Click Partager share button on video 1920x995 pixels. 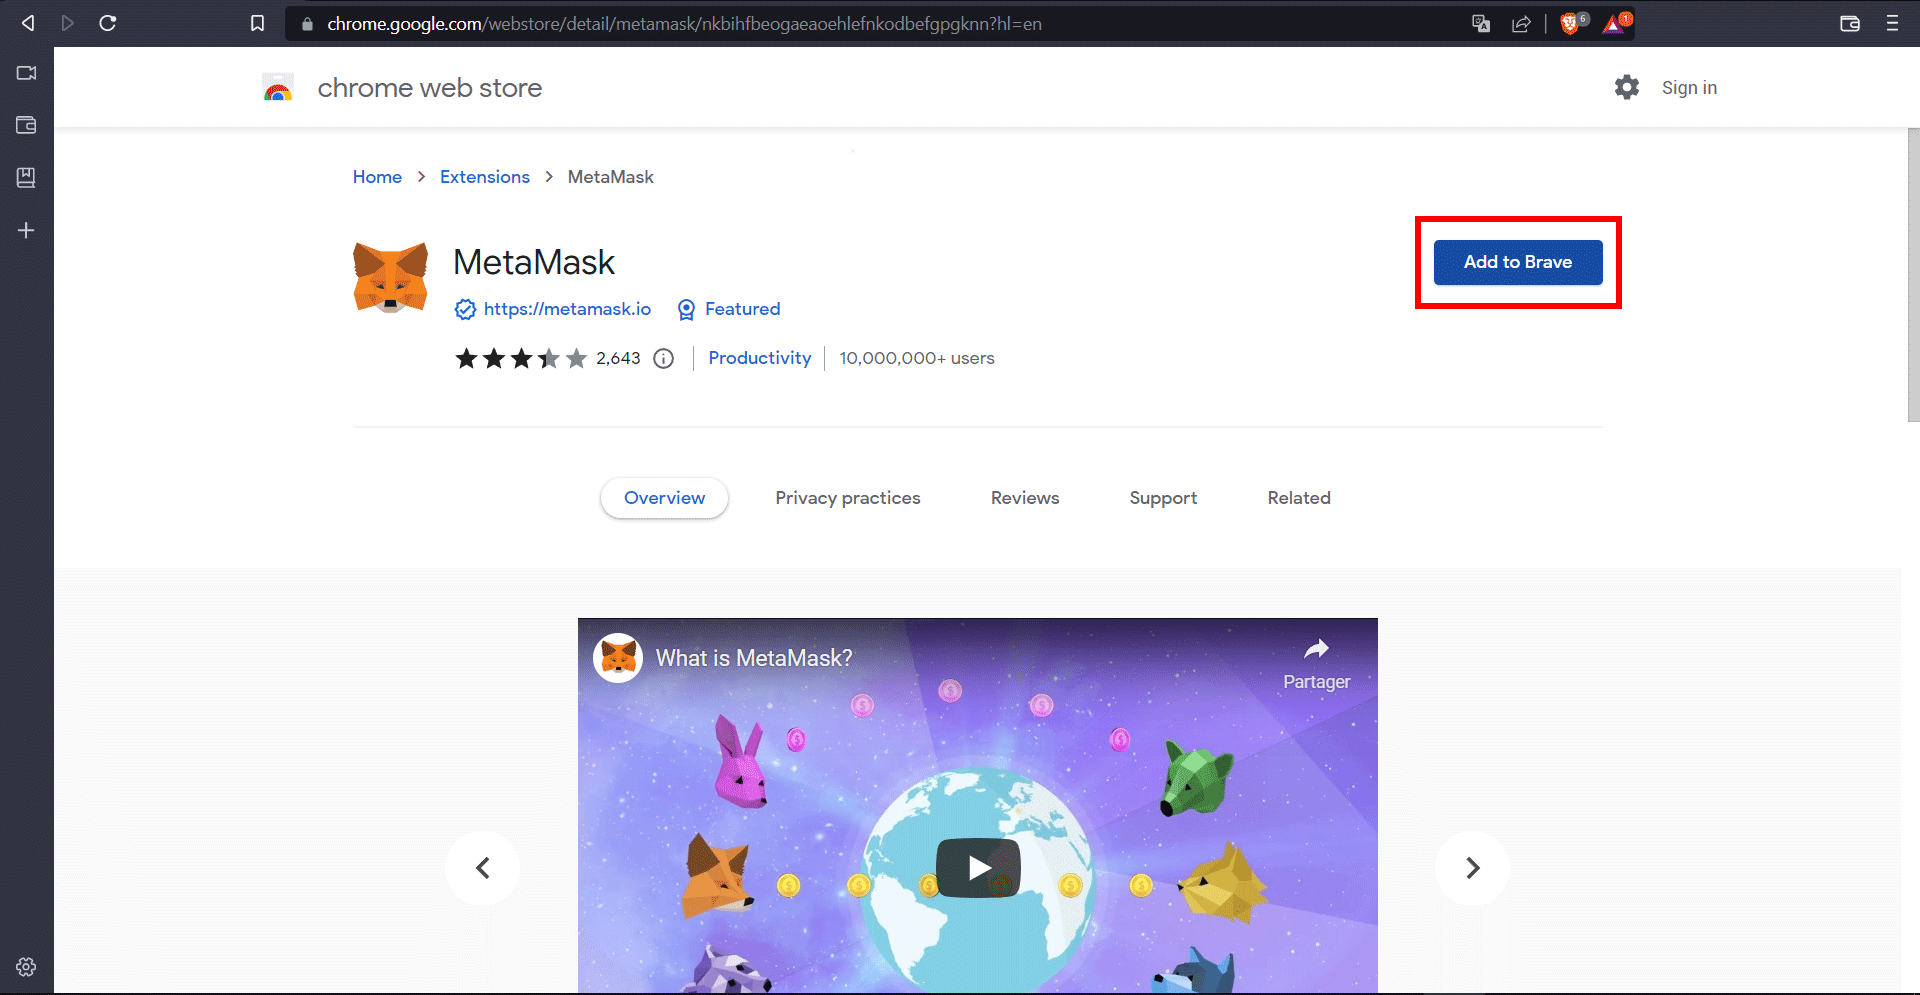[x=1317, y=665]
